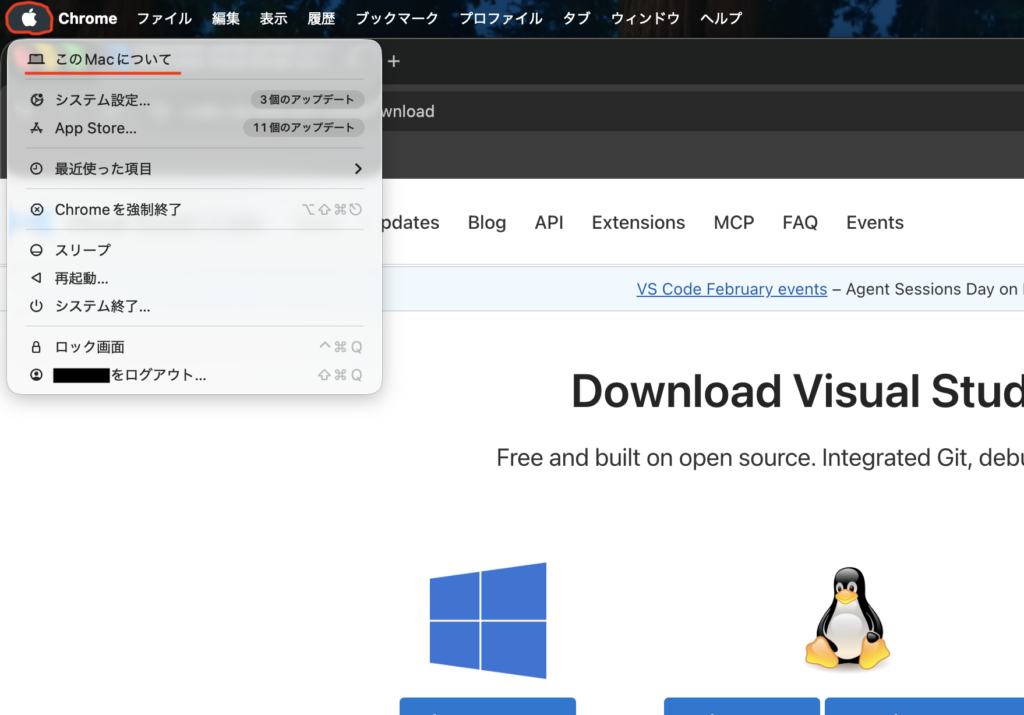Open App Store from Apple menu
Viewport: 1024px width, 715px height.
(x=95, y=128)
